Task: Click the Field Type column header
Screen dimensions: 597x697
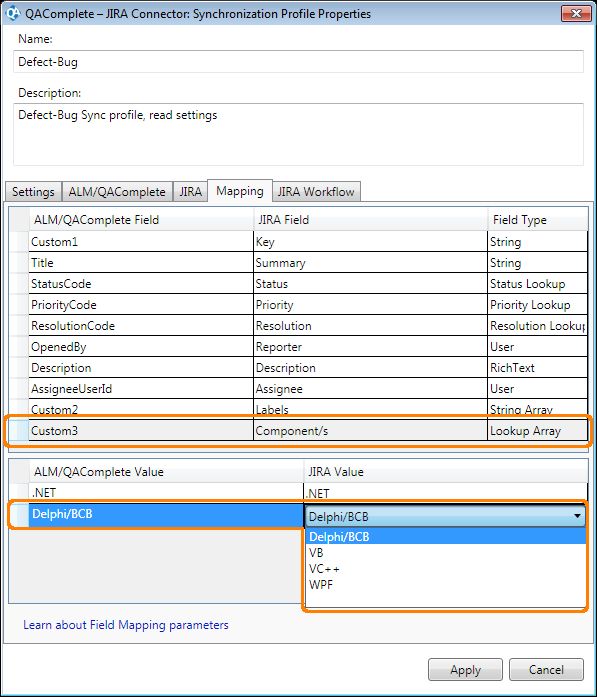Action: coord(538,220)
